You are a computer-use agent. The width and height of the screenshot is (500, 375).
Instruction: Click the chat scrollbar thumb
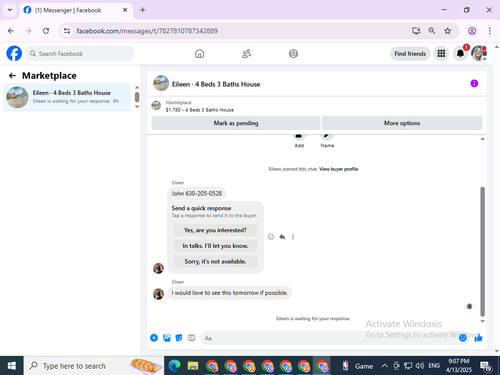coord(482,251)
